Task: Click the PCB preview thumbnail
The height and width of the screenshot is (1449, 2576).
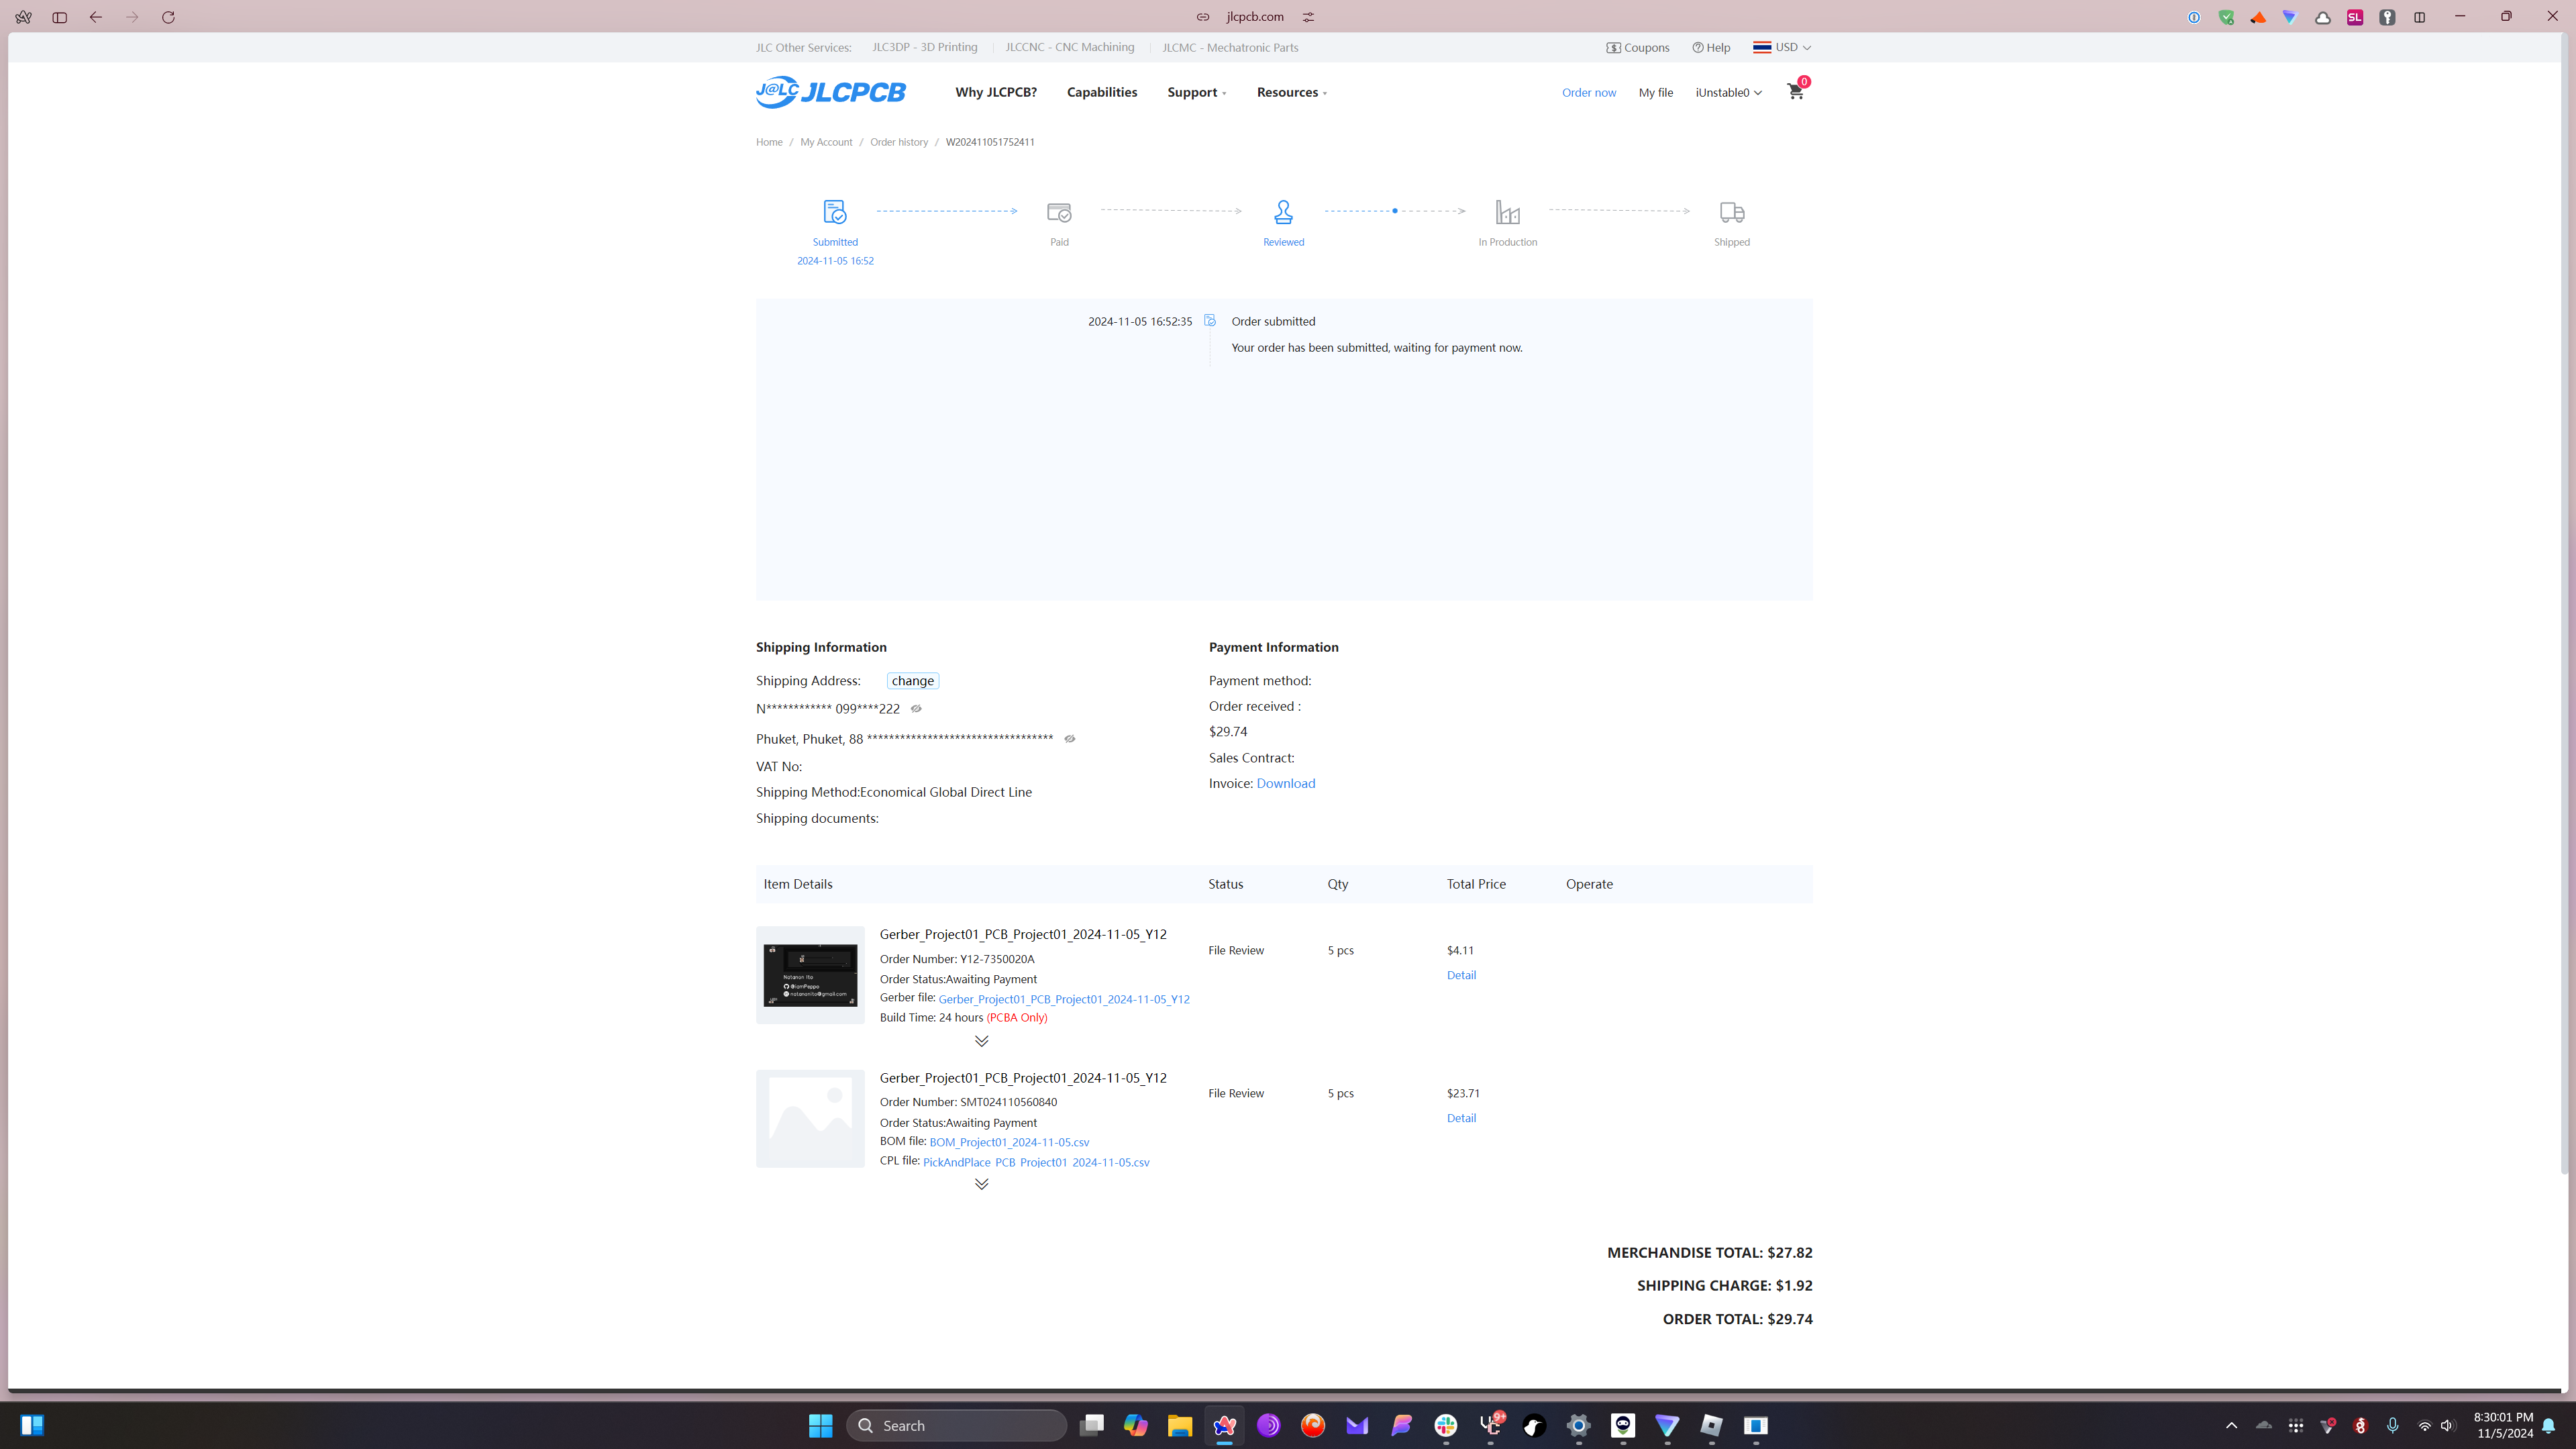Action: coord(810,975)
